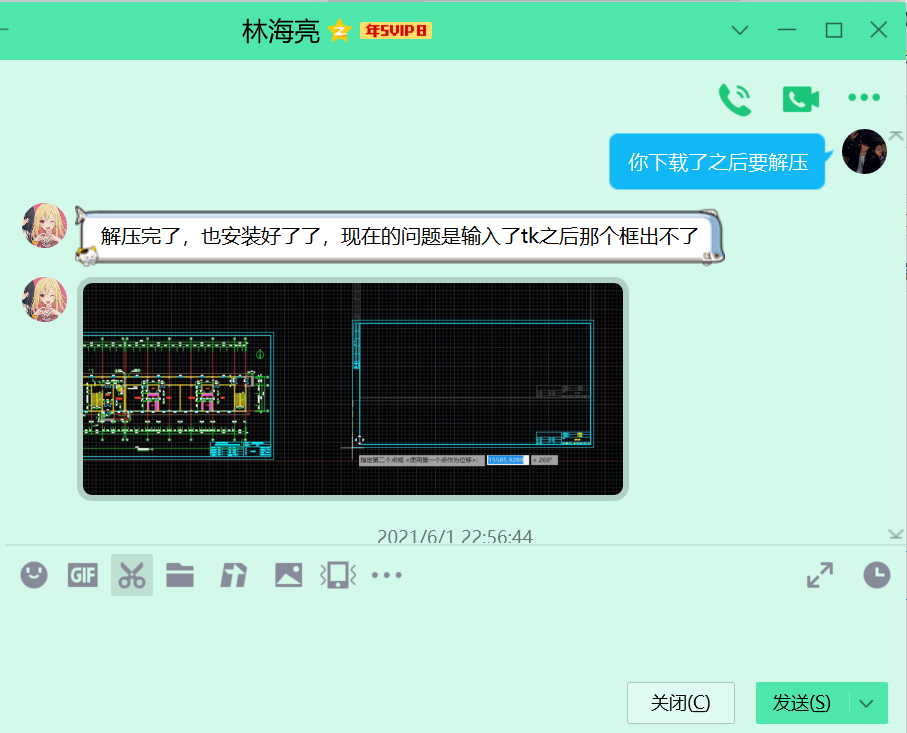
Task: Click the folder icon to send file
Action: click(180, 575)
